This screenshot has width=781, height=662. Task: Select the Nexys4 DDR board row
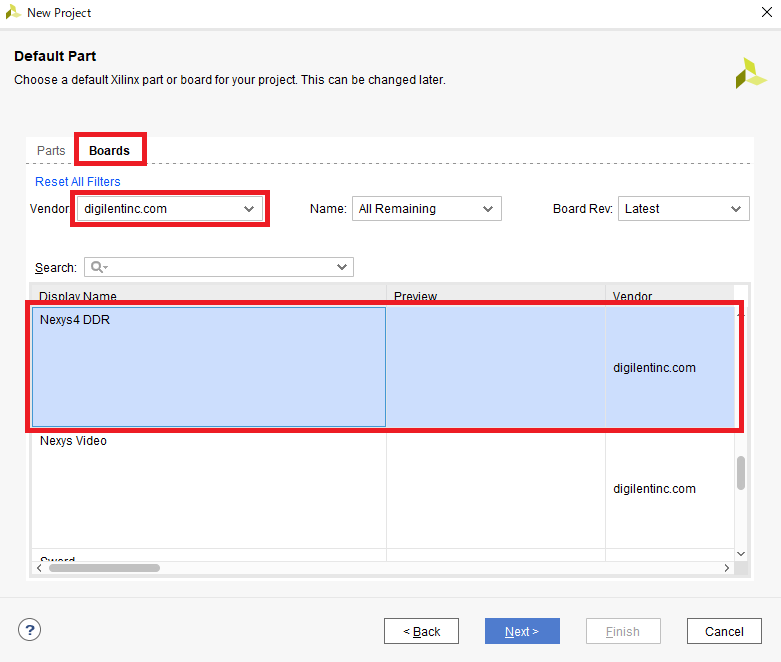coord(383,367)
